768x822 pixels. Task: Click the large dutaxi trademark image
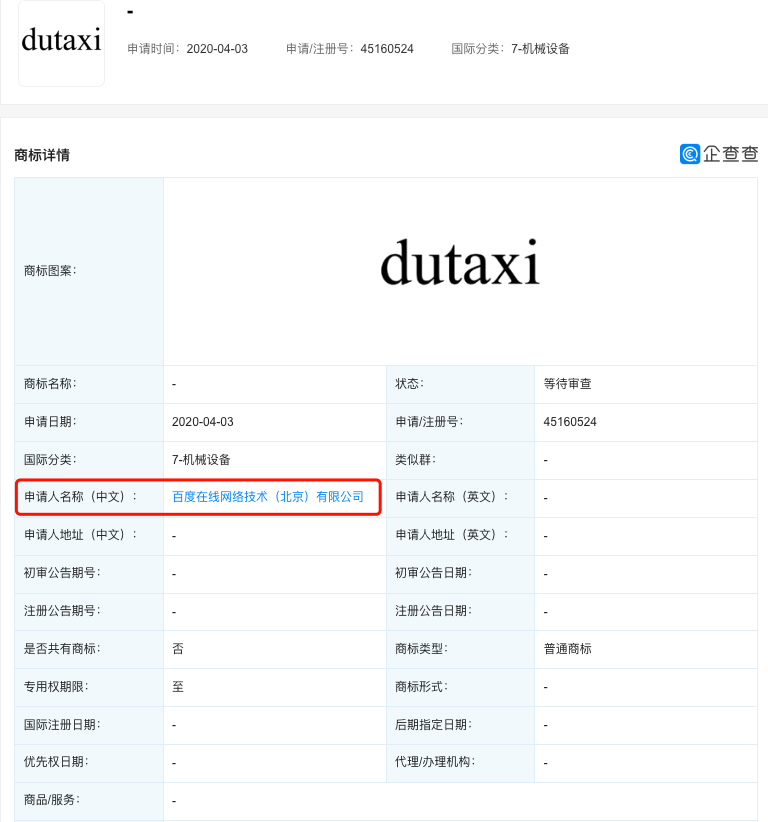point(460,262)
